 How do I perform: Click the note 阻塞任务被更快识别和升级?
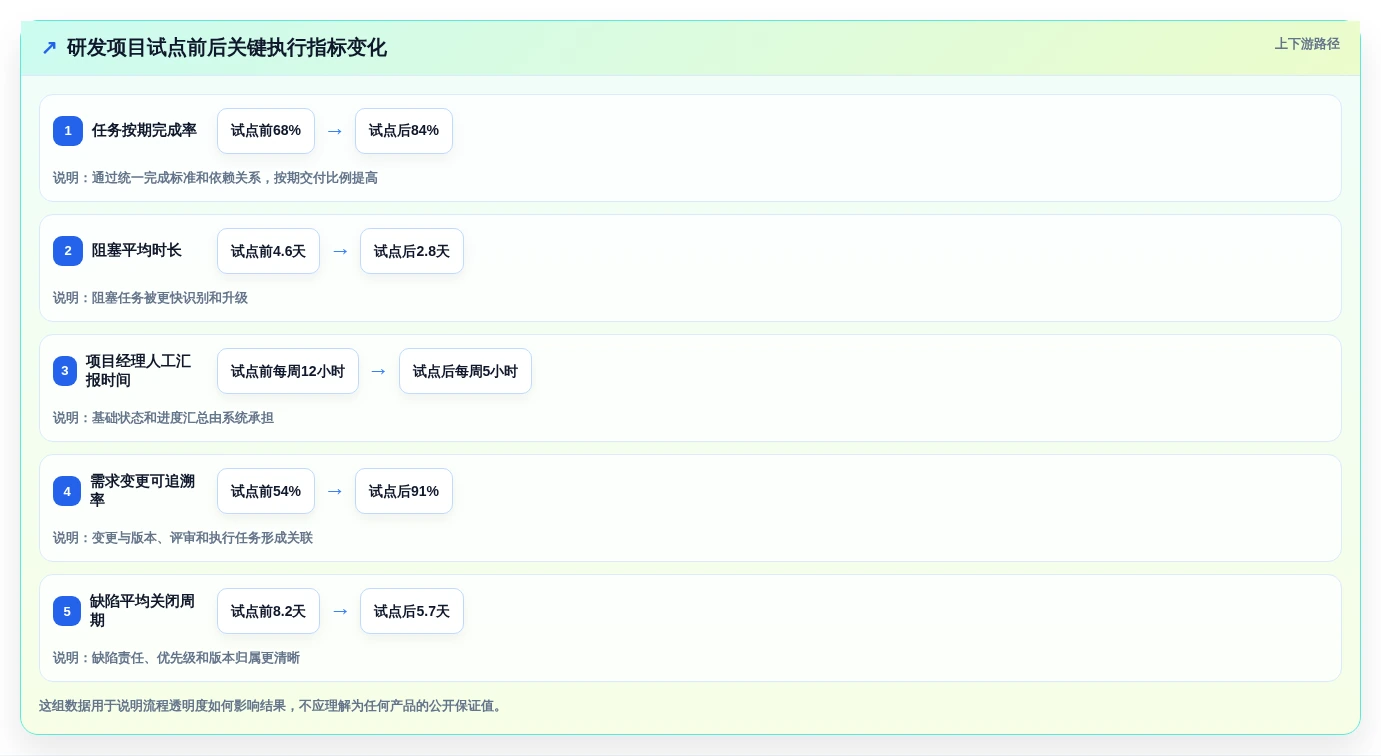click(150, 298)
